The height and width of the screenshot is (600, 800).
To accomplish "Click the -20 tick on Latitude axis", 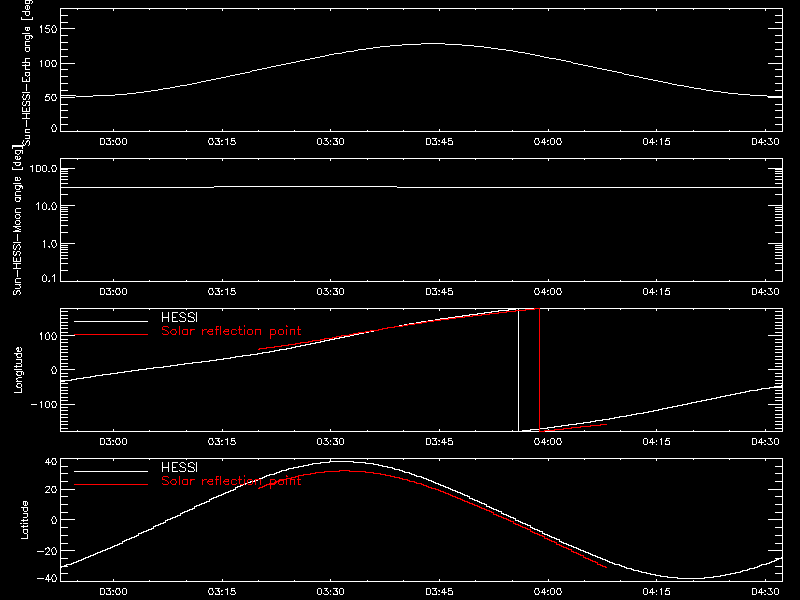I will [47, 551].
